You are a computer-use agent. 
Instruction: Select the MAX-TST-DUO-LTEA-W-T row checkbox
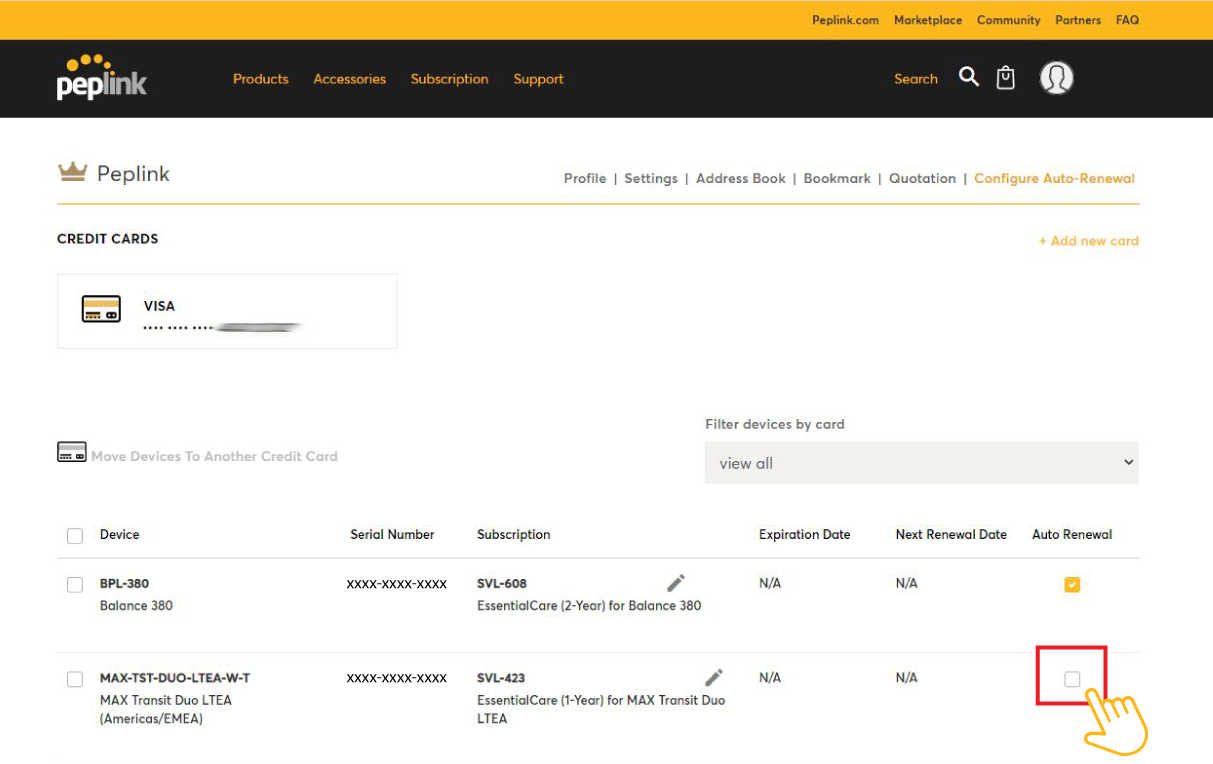click(x=75, y=680)
